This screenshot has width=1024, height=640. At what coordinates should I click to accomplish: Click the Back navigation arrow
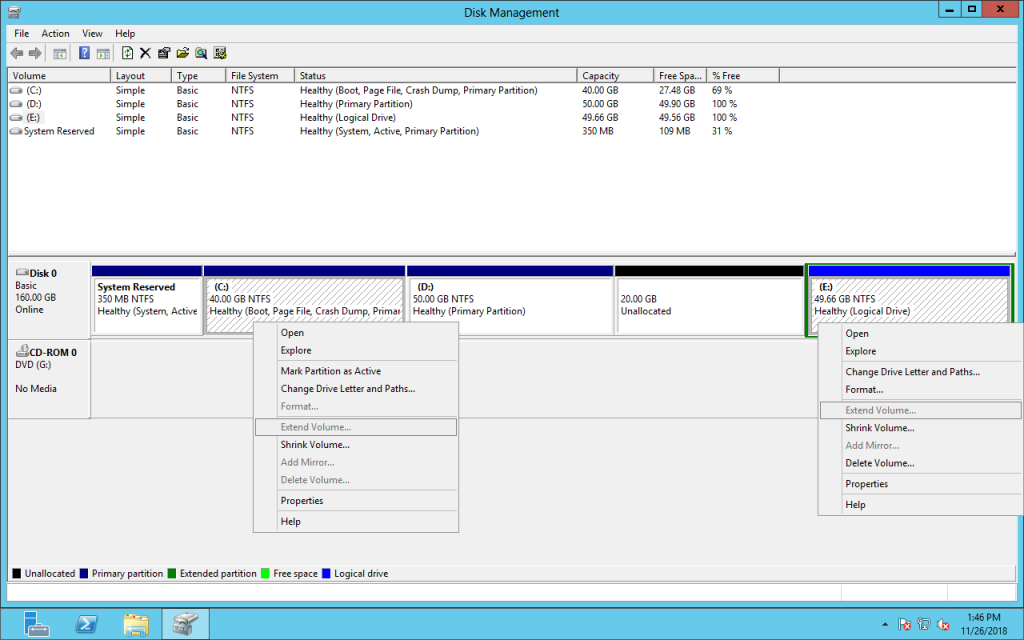(15, 53)
